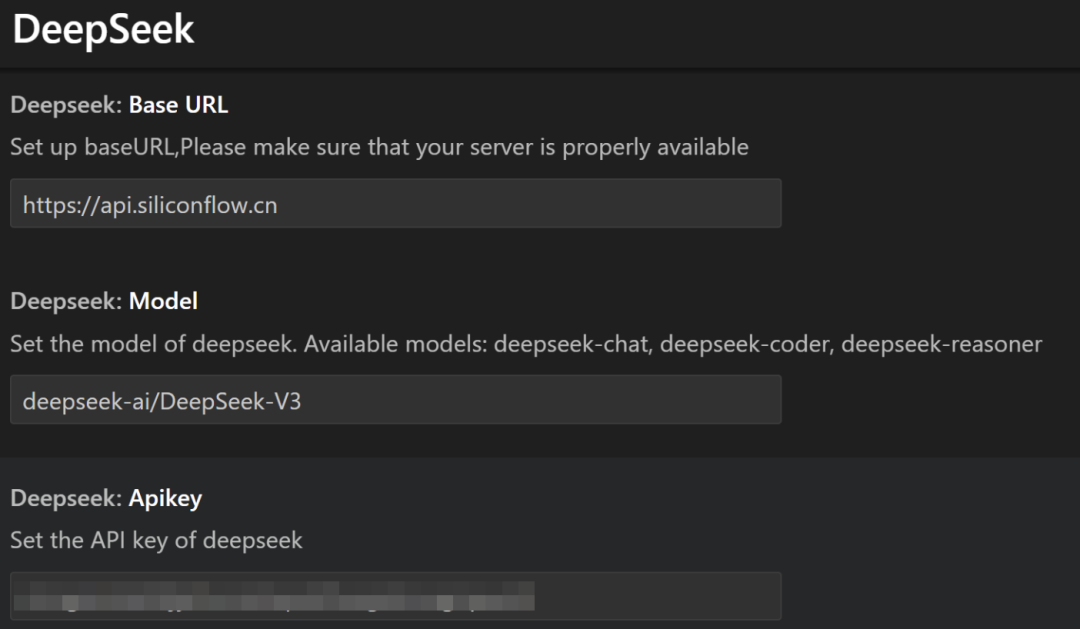The height and width of the screenshot is (629, 1080).
Task: Click inside the Apikey input field
Action: pyautogui.click(x=395, y=595)
